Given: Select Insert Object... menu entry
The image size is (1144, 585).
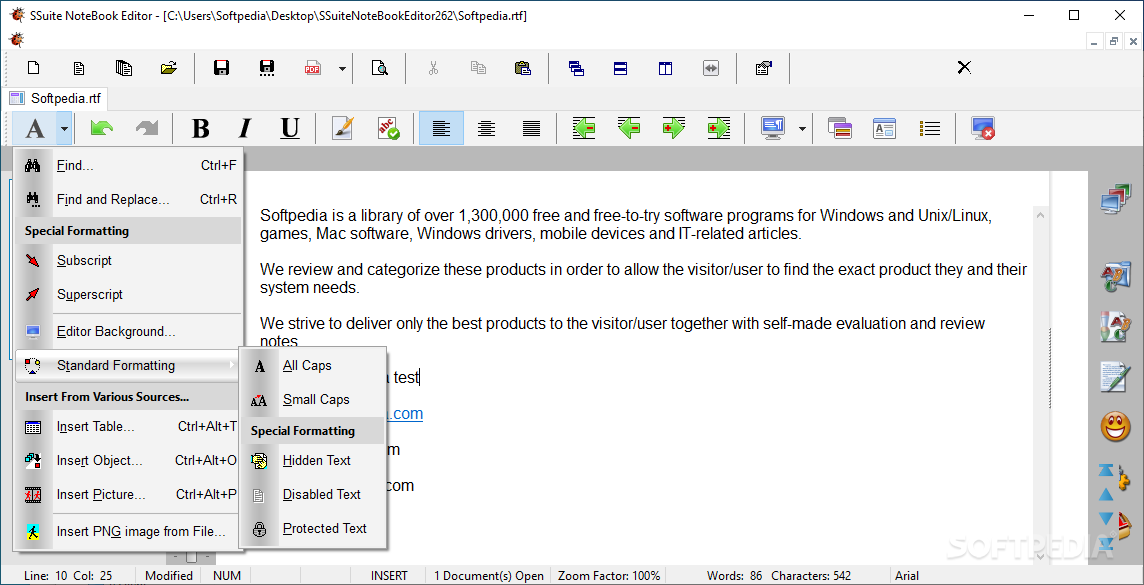Looking at the screenshot, I should point(128,460).
